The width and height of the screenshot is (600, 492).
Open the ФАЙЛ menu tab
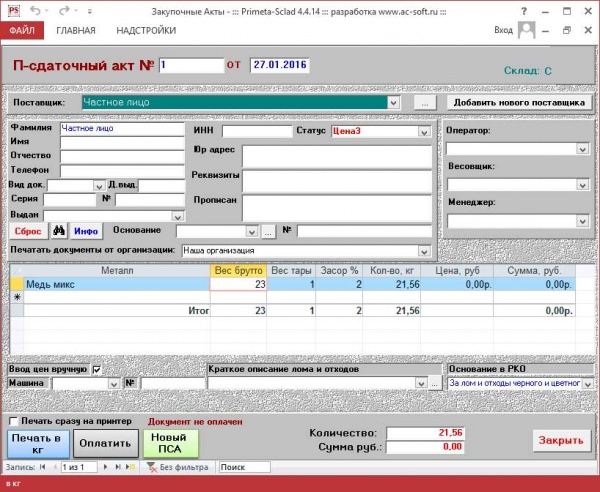23,31
